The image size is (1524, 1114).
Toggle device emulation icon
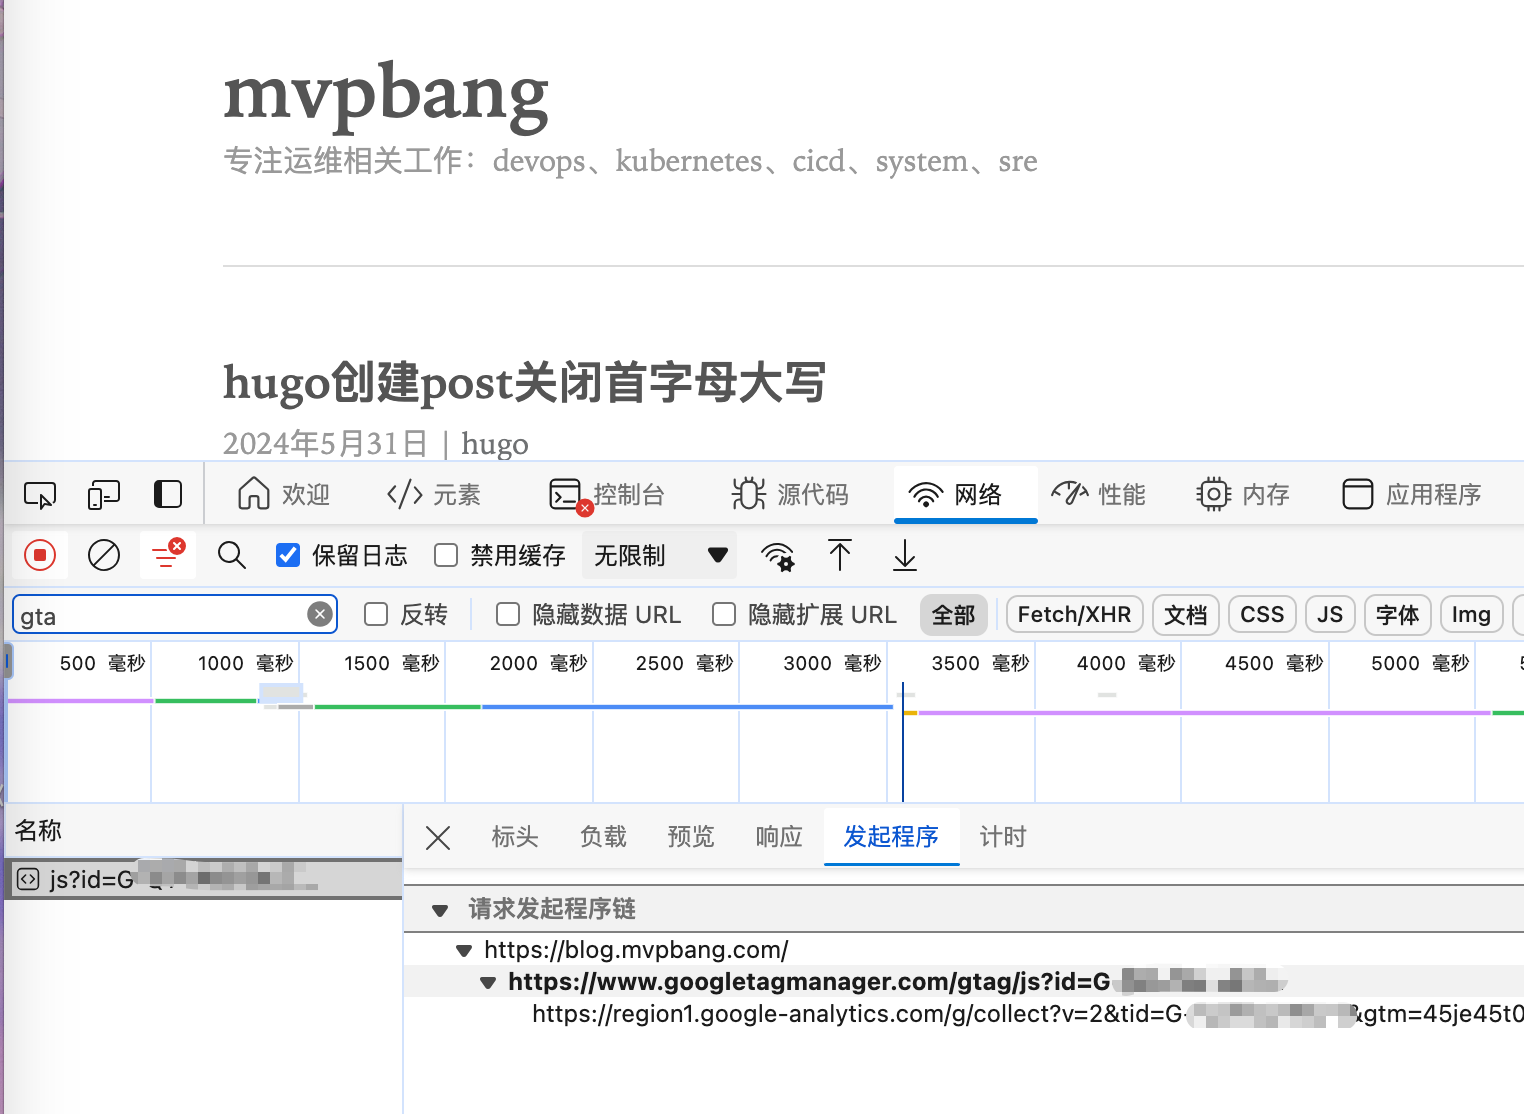point(104,495)
